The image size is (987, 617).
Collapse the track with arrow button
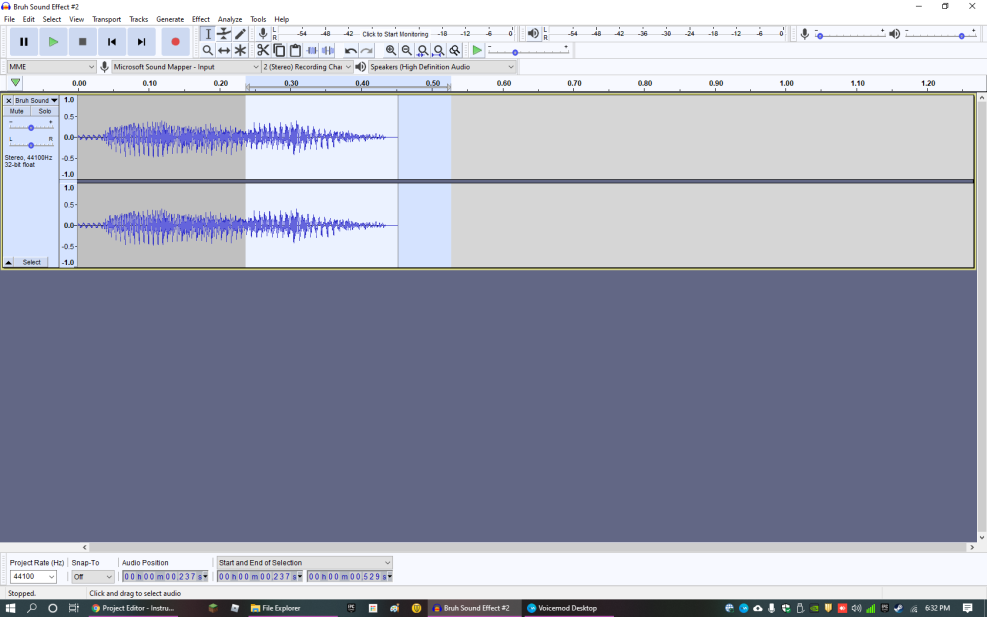click(9, 263)
